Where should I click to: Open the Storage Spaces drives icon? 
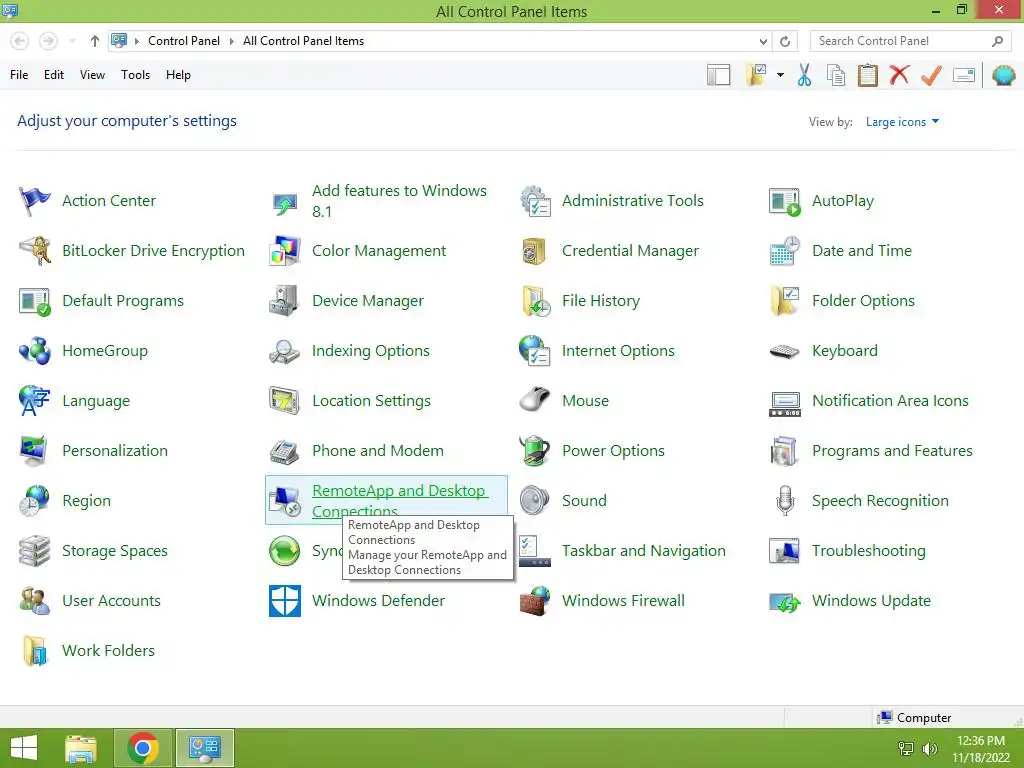click(35, 551)
